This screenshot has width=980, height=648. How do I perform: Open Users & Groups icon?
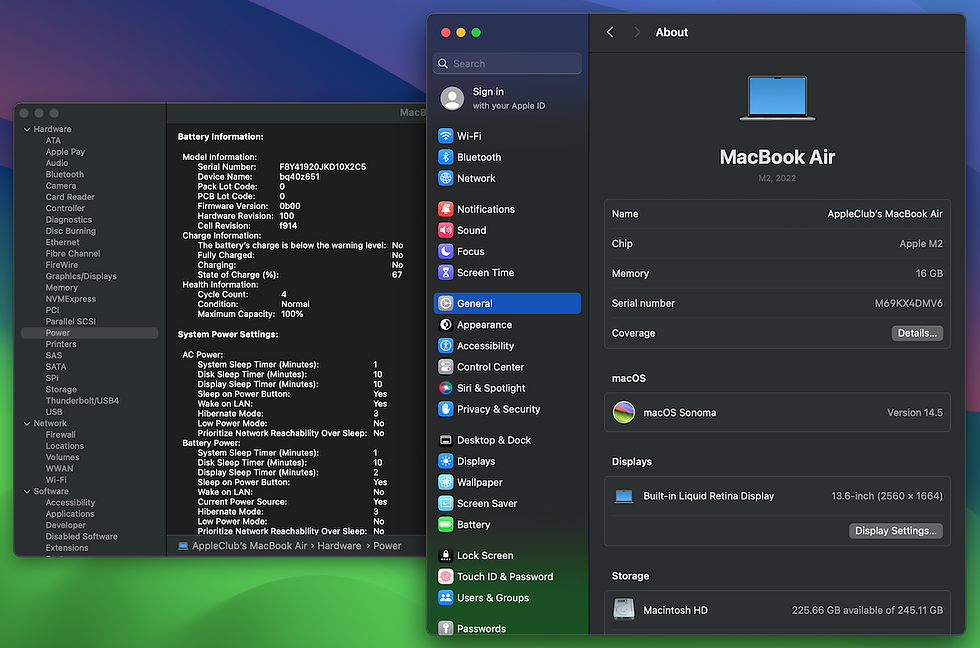(x=445, y=598)
